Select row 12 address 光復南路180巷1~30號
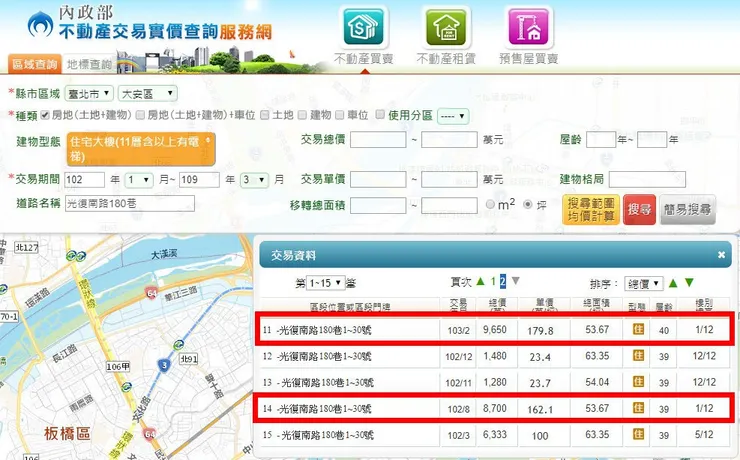This screenshot has width=740, height=460. (x=324, y=356)
